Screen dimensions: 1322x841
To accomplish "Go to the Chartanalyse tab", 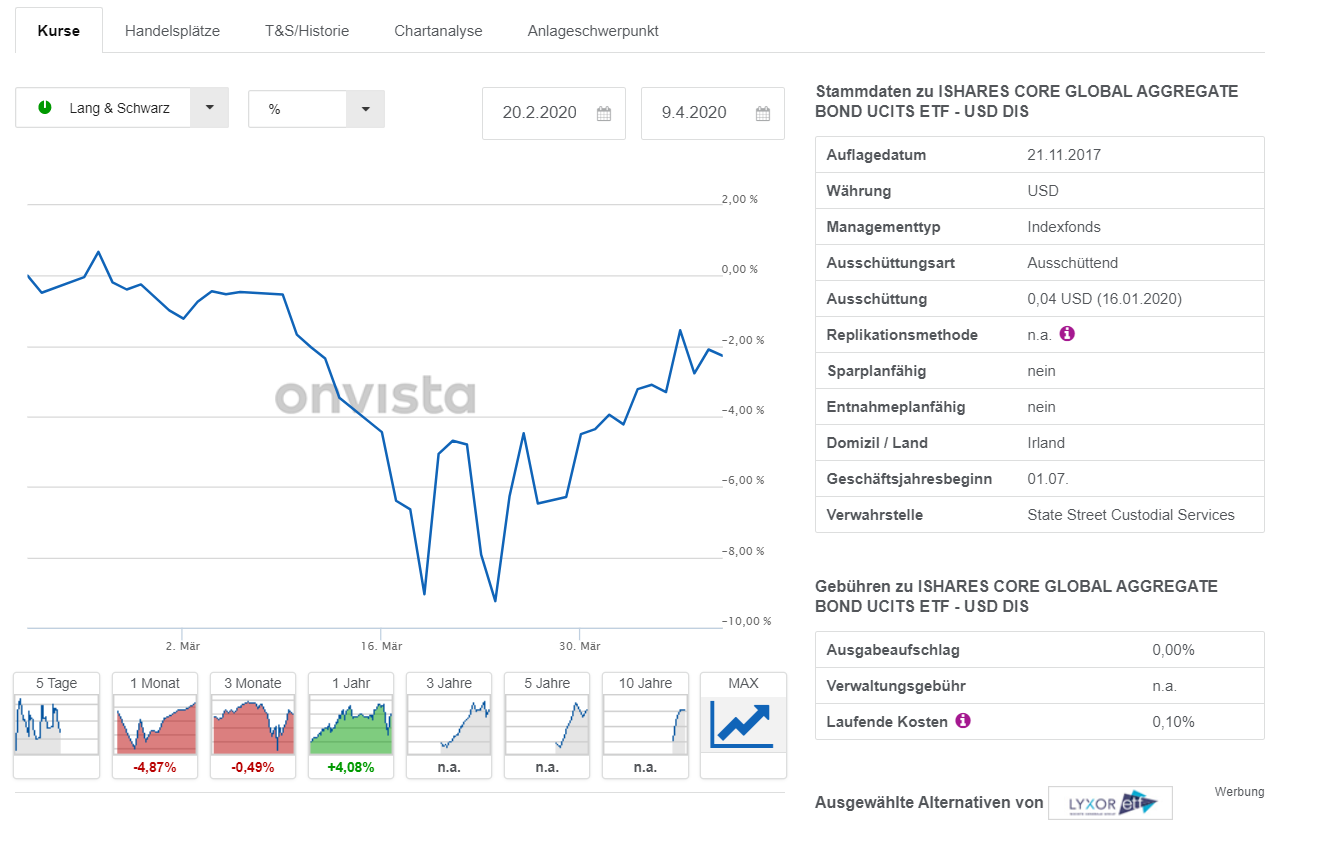I will tap(438, 31).
